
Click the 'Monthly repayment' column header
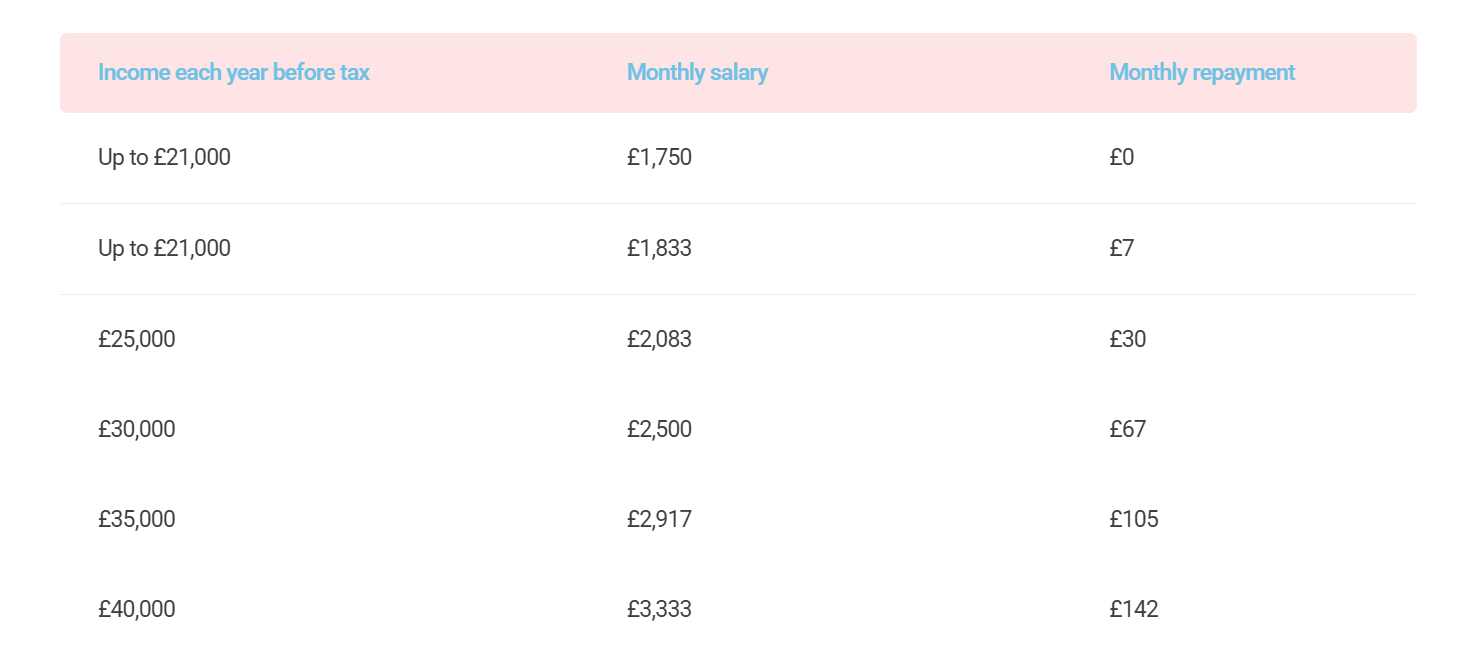point(1202,73)
